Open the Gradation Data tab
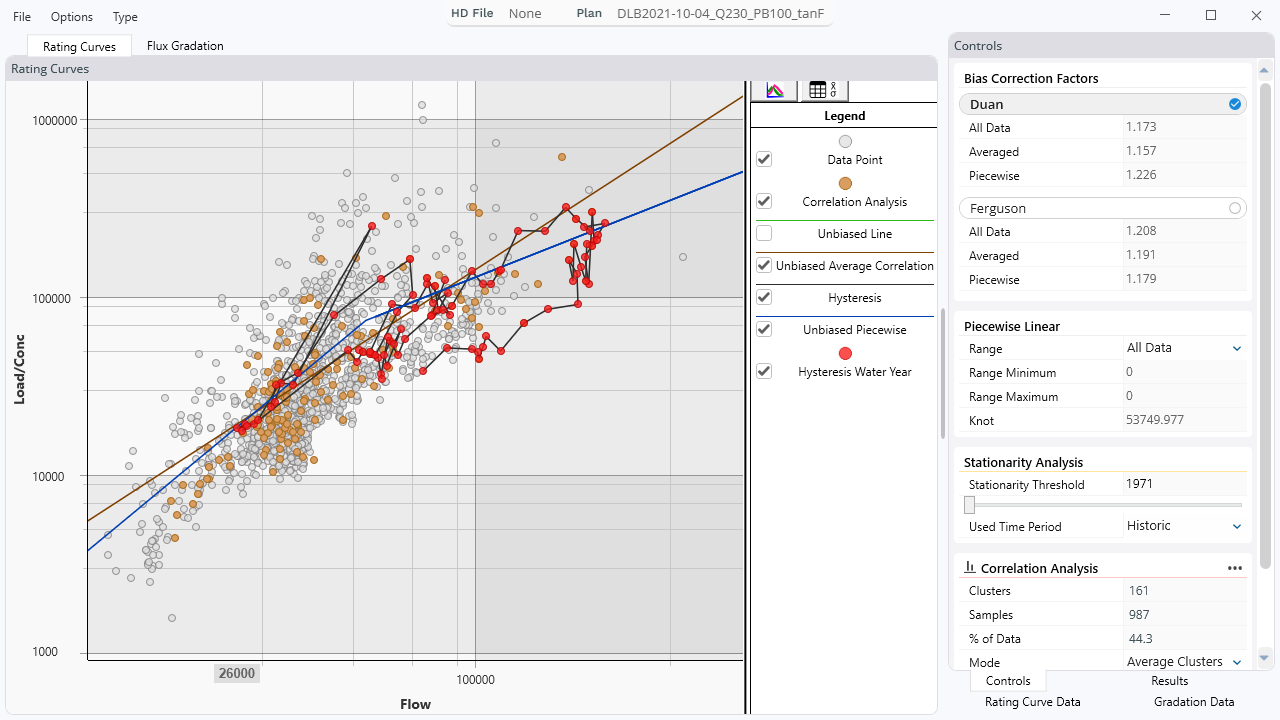 pos(1194,702)
